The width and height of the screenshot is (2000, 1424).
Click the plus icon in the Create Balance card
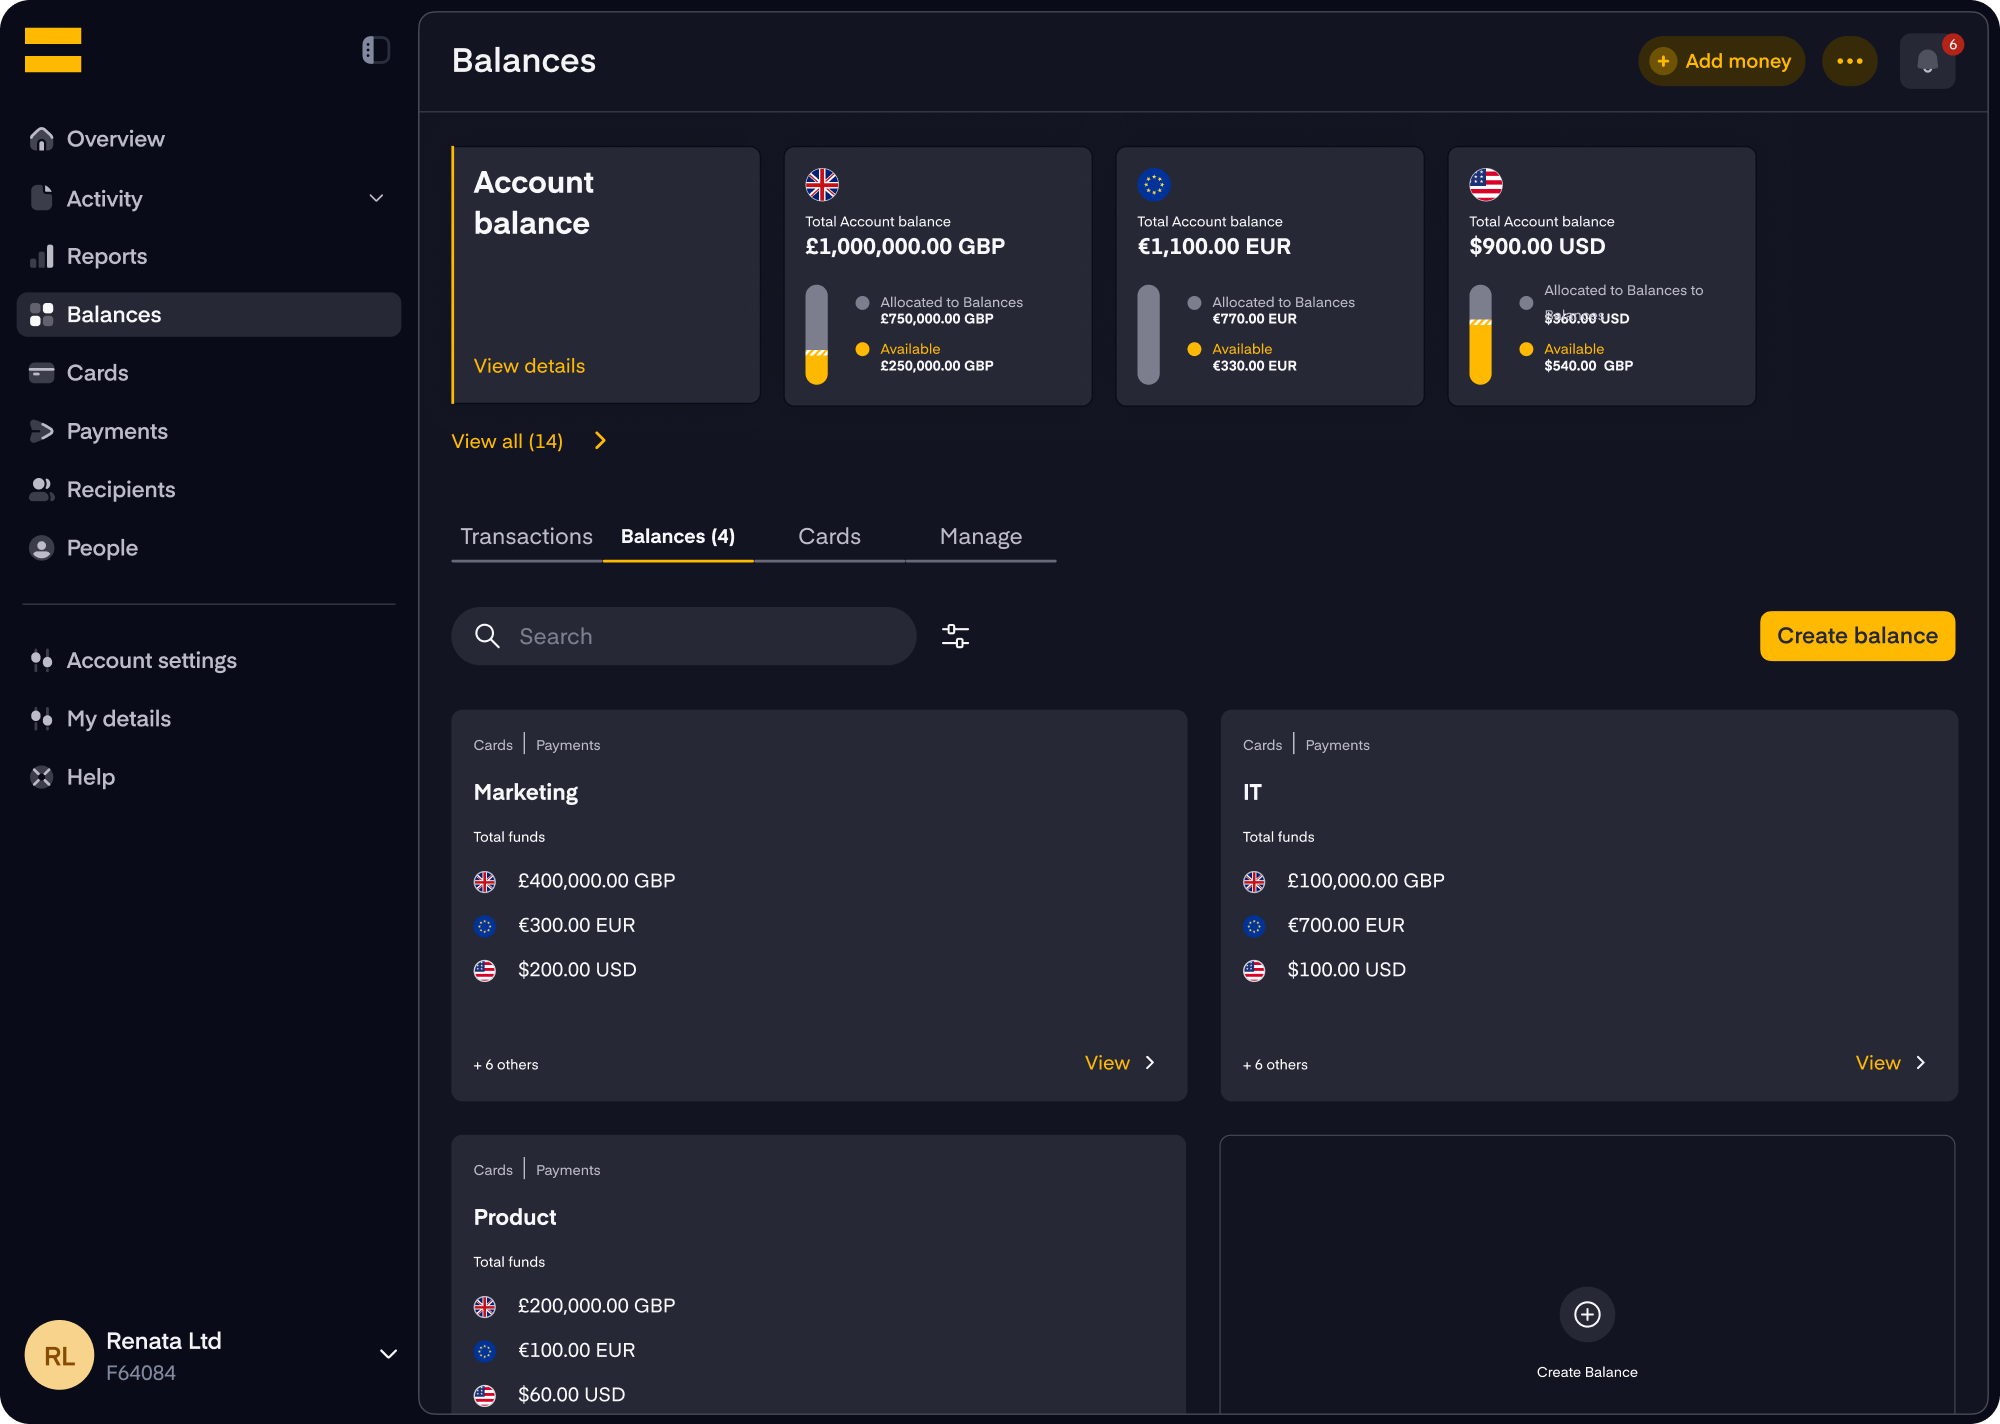1587,1314
